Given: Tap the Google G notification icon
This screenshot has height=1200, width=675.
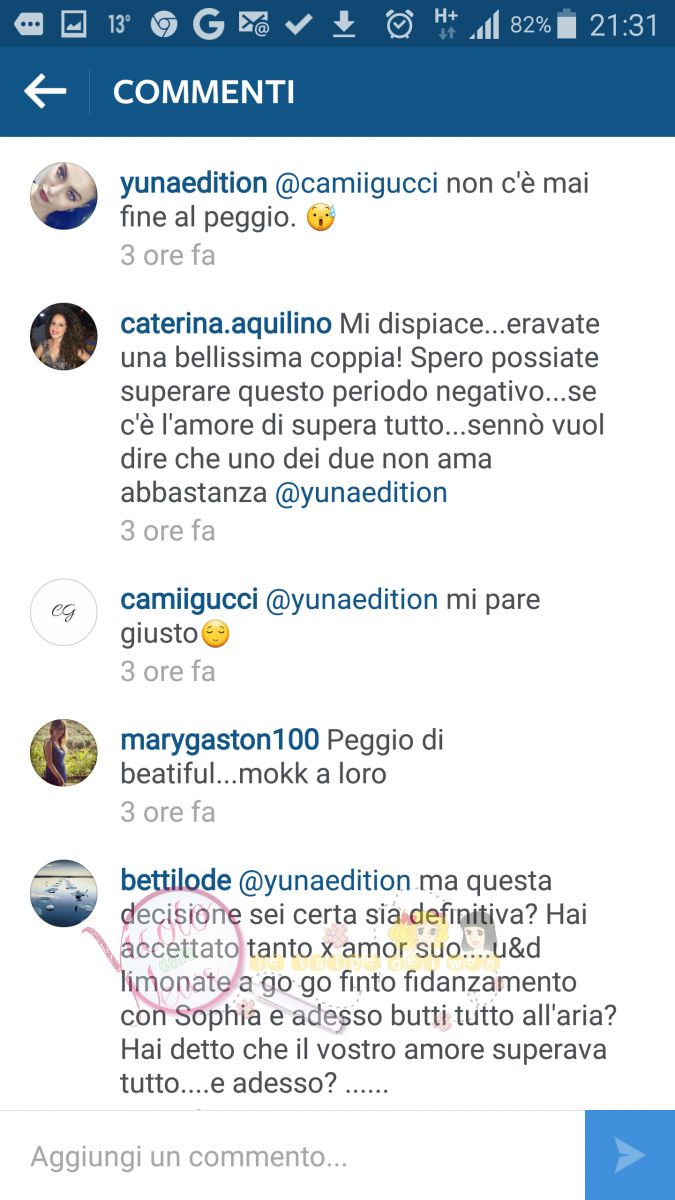Looking at the screenshot, I should pyautogui.click(x=208, y=25).
